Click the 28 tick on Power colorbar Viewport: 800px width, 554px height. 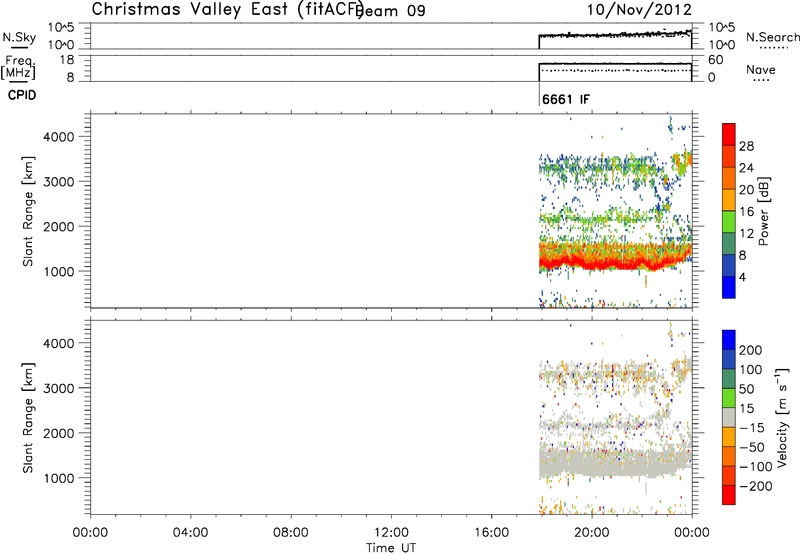click(746, 146)
